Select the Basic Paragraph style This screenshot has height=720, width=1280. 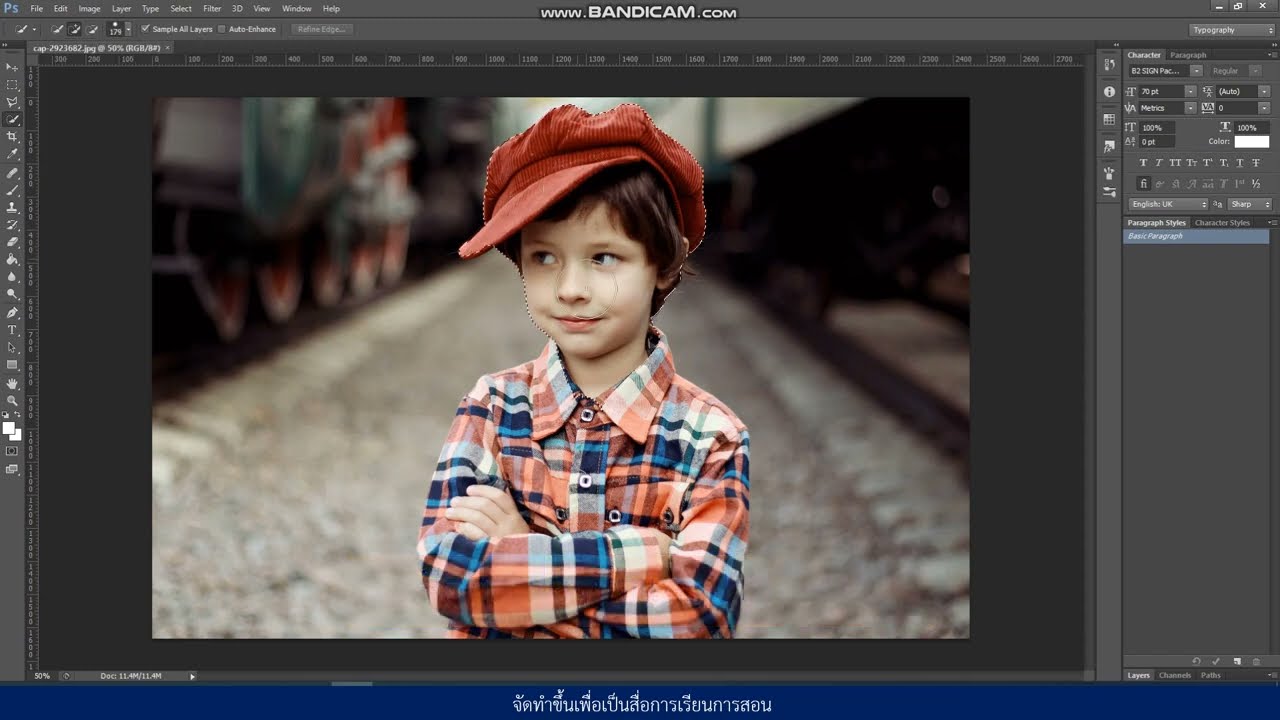coord(1196,236)
